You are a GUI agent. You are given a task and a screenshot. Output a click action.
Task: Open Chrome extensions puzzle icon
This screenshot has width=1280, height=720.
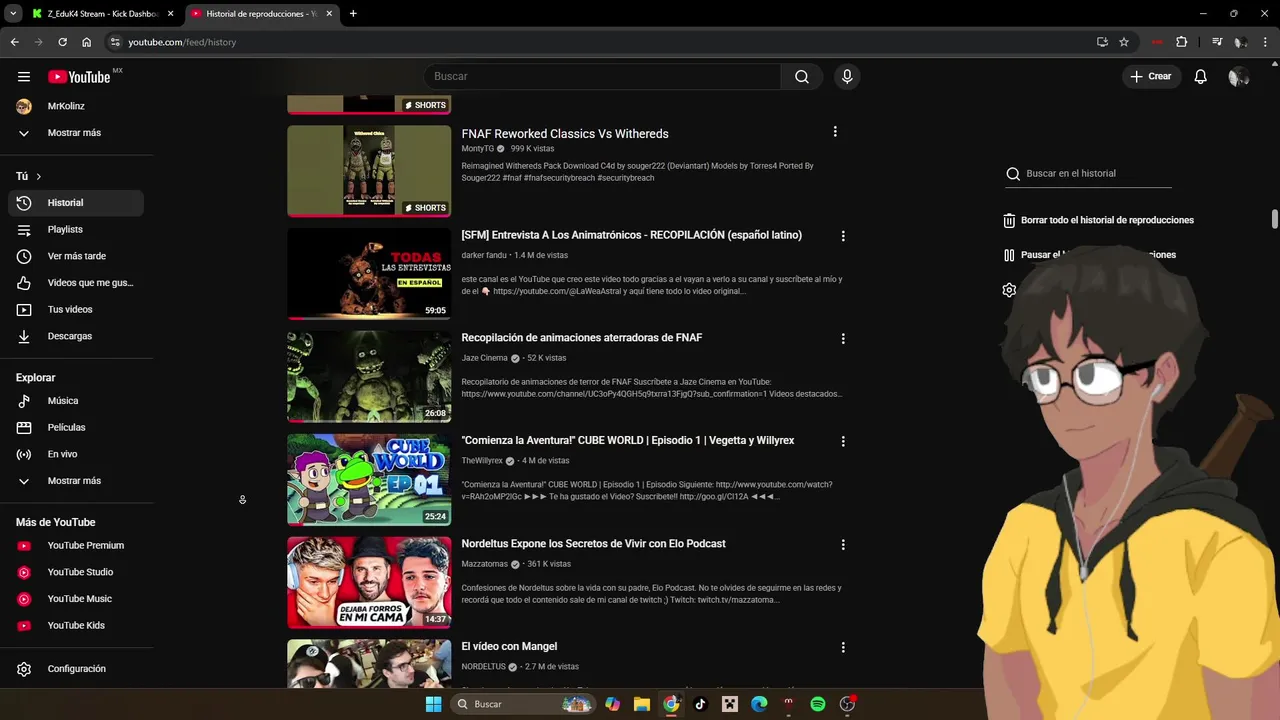[x=1182, y=42]
